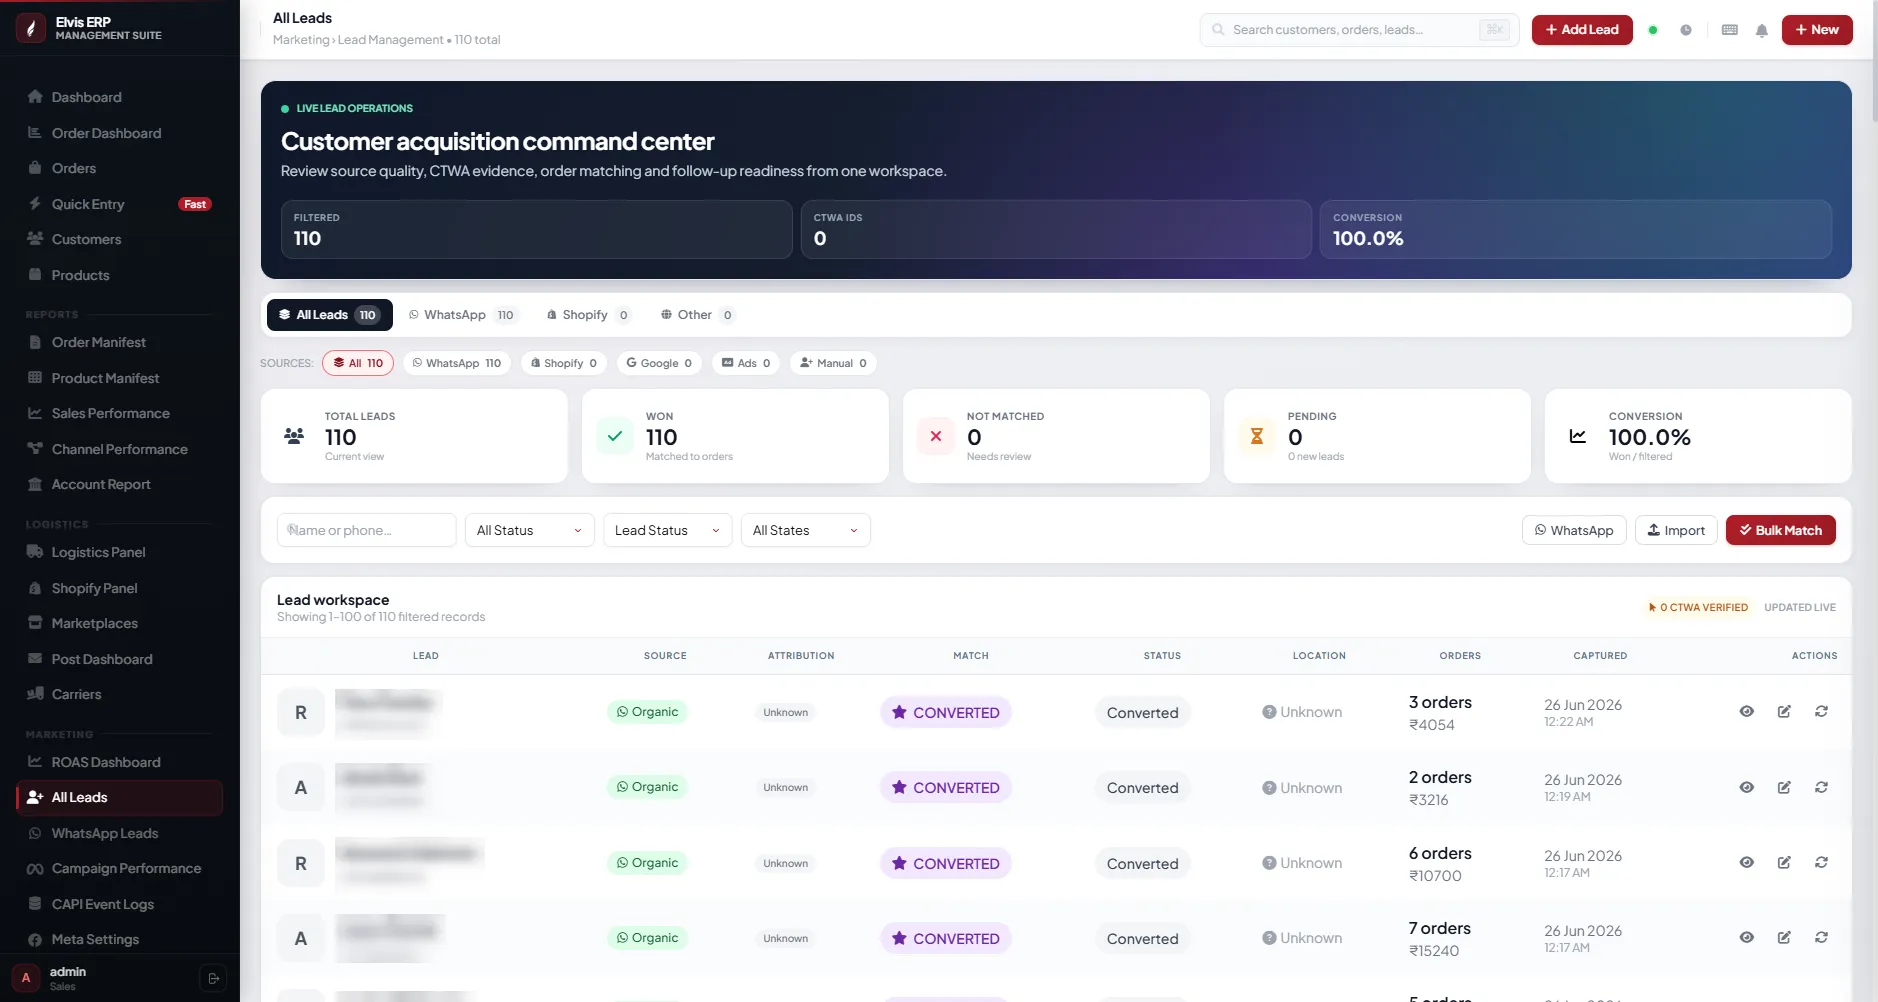
Task: Filter sources by WhatsApp chip
Action: pyautogui.click(x=457, y=363)
